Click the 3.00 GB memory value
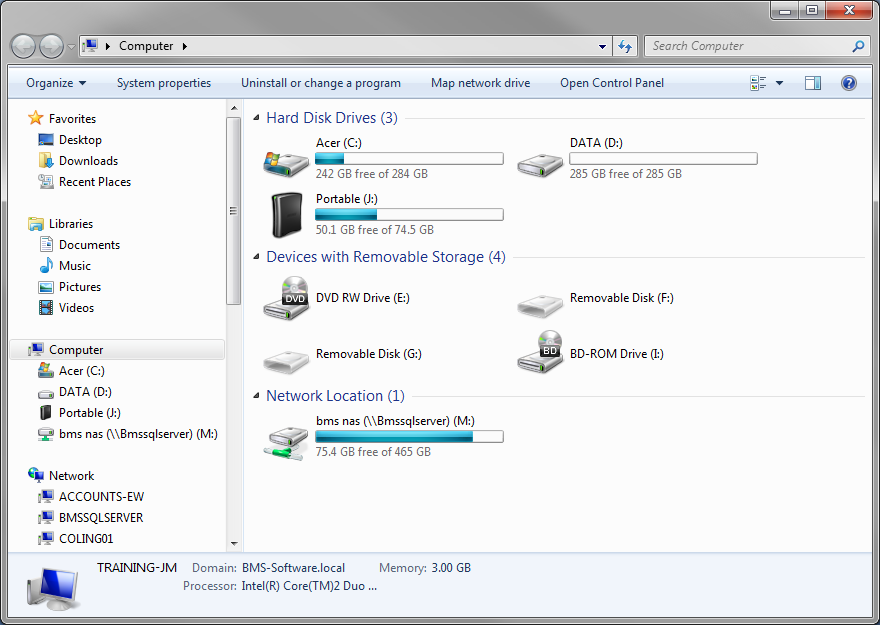This screenshot has height=625, width=880. tap(451, 568)
